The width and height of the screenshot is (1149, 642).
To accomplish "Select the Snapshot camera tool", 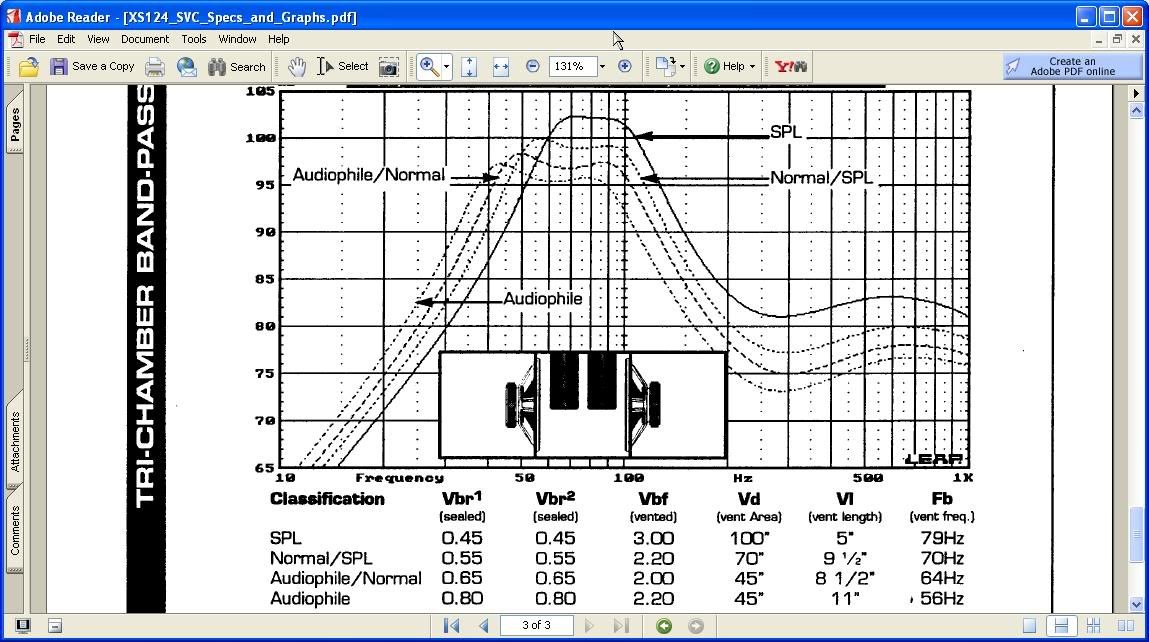I will pyautogui.click(x=388, y=66).
